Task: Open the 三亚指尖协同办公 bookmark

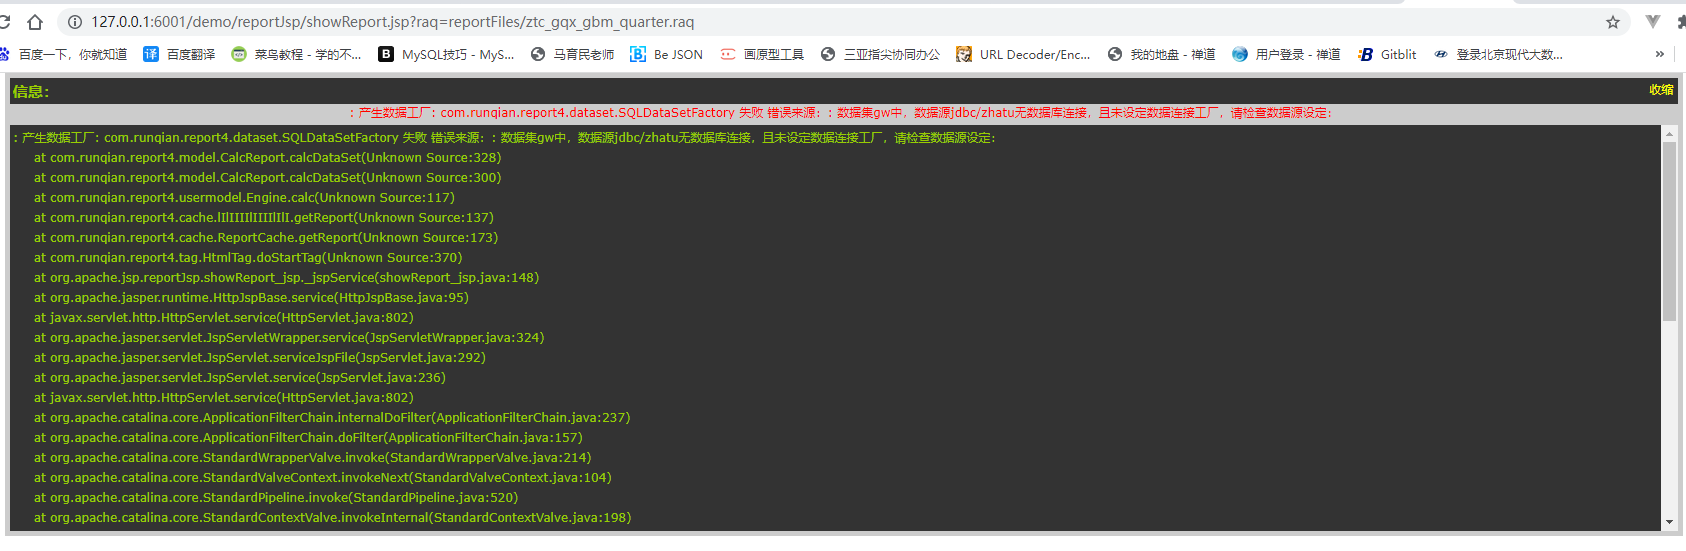Action: click(x=880, y=55)
